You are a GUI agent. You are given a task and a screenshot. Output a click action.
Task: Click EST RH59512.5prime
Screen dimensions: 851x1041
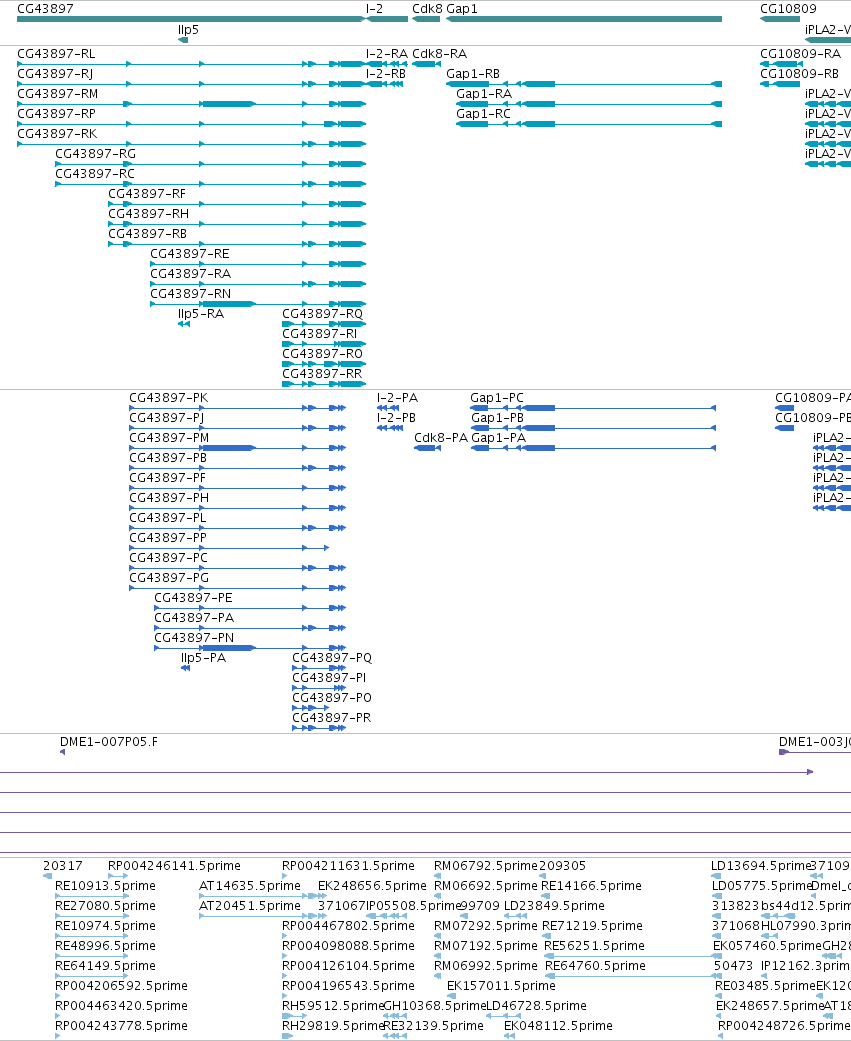[x=333, y=1005]
